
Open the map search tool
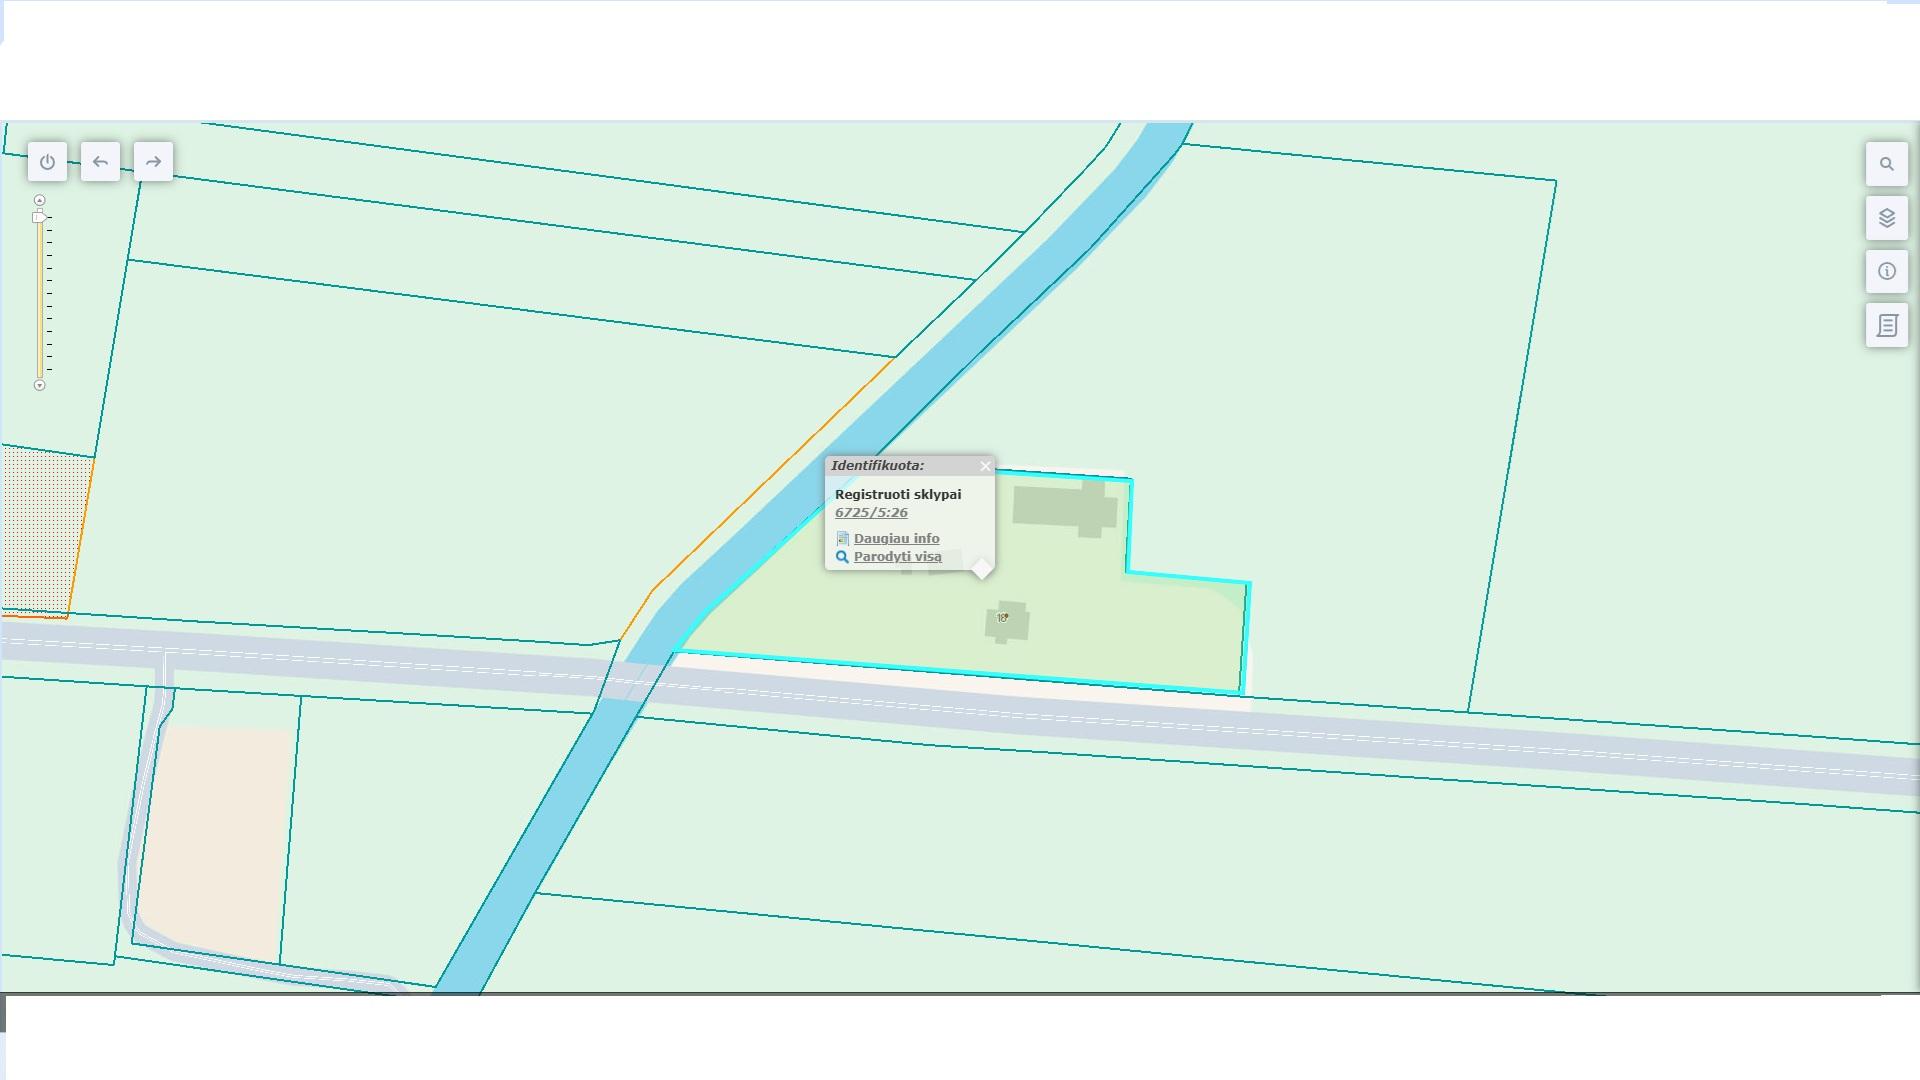1887,164
